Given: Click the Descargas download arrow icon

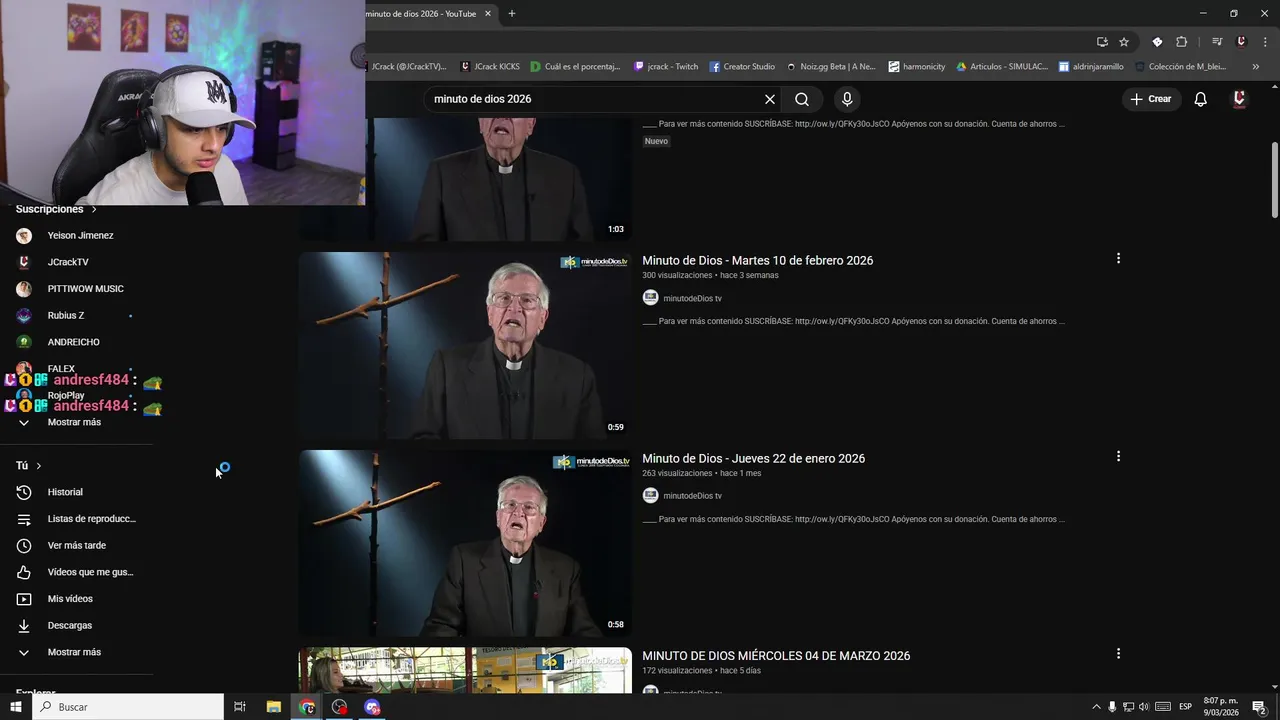Looking at the screenshot, I should click(24, 626).
